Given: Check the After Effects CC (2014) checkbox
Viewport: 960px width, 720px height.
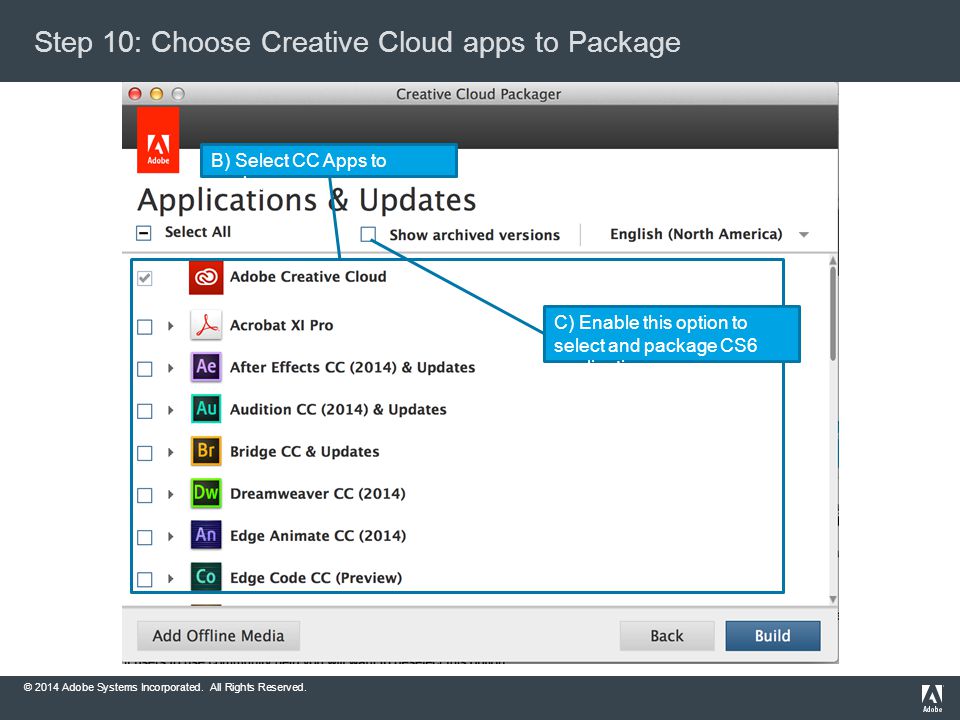Looking at the screenshot, I should point(144,369).
